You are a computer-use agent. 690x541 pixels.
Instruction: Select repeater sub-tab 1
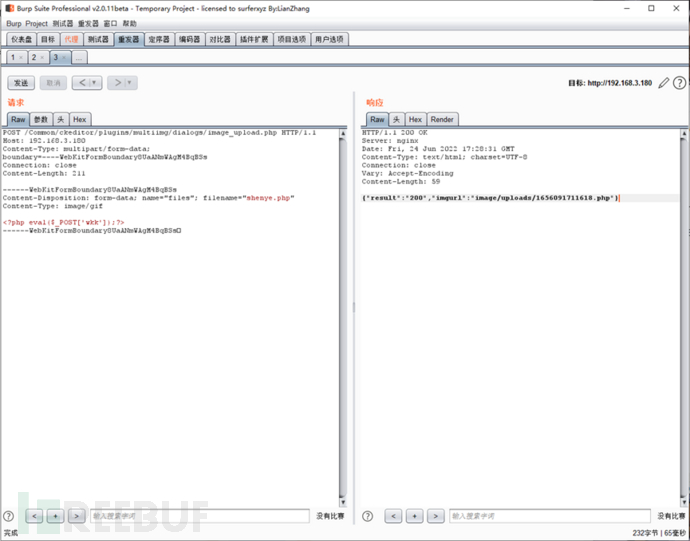[13, 57]
